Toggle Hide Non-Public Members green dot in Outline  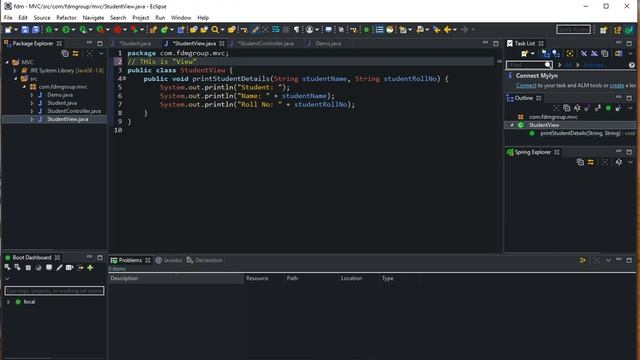(x=609, y=108)
